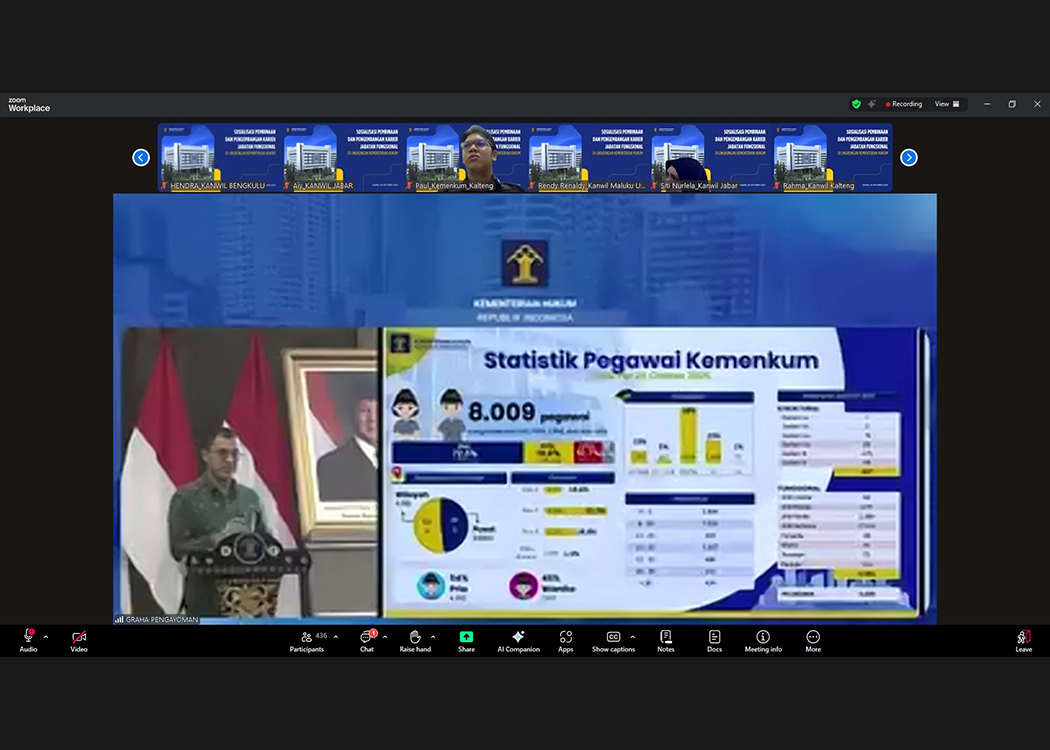Open the View layout menu
The image size is (1050, 750).
pyautogui.click(x=946, y=104)
